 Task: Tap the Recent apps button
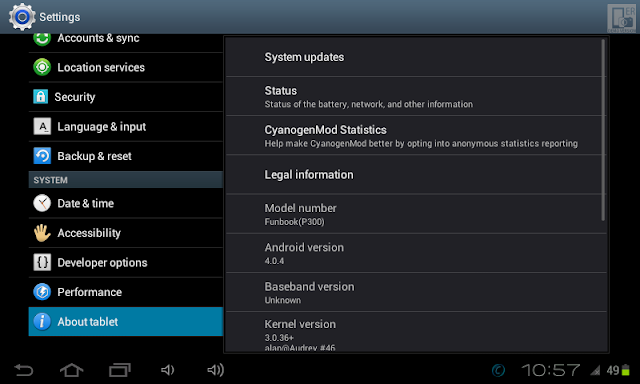click(120, 370)
